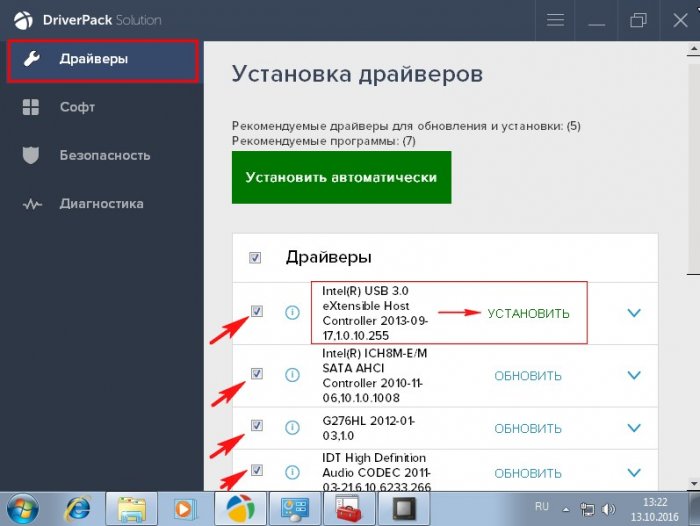
Task: Click info icon for Intel USB 3.0 driver
Action: pos(292,313)
